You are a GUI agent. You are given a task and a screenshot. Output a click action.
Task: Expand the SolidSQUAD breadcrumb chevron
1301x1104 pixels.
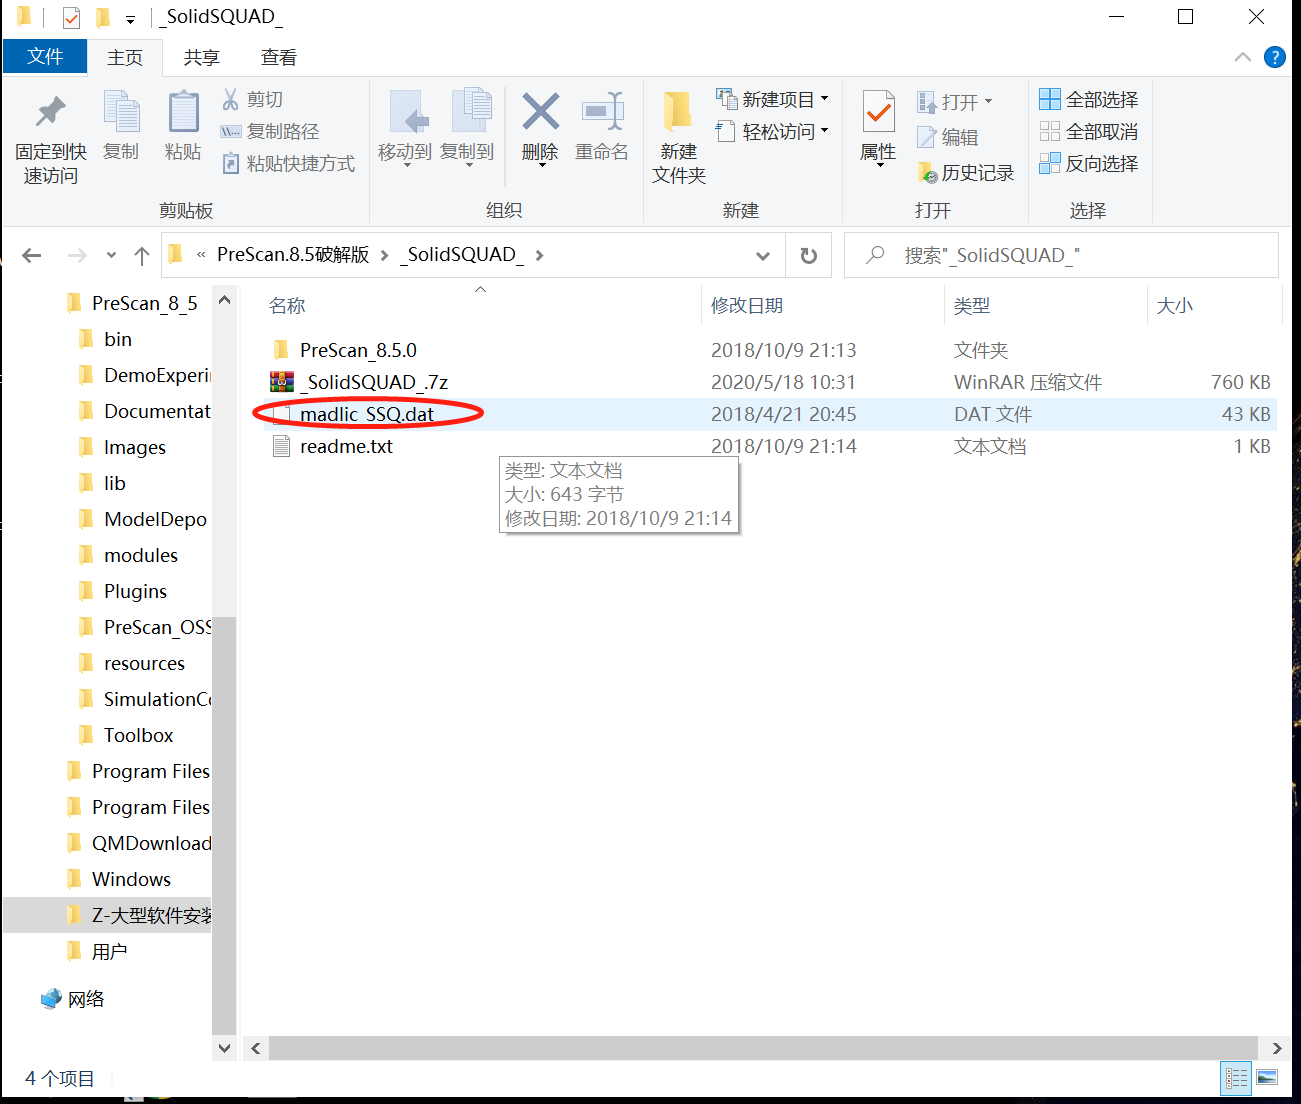[x=540, y=255]
